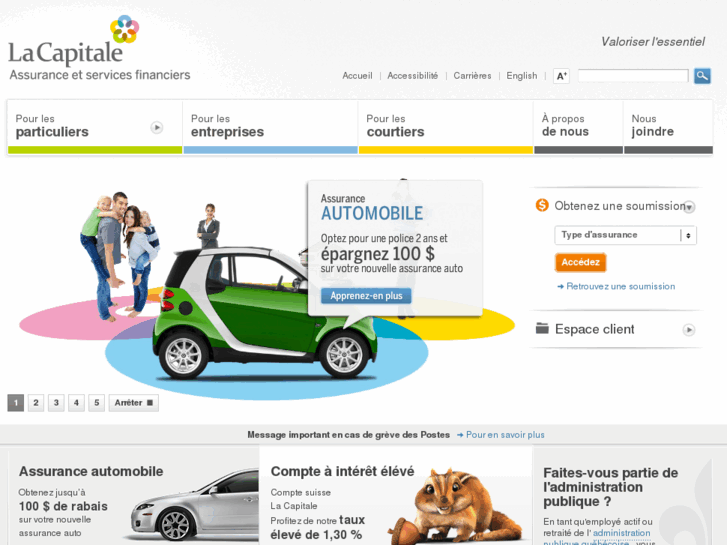Viewport: 727px width, 545px height.
Task: Open Nous joindre menu
Action: 668,127
